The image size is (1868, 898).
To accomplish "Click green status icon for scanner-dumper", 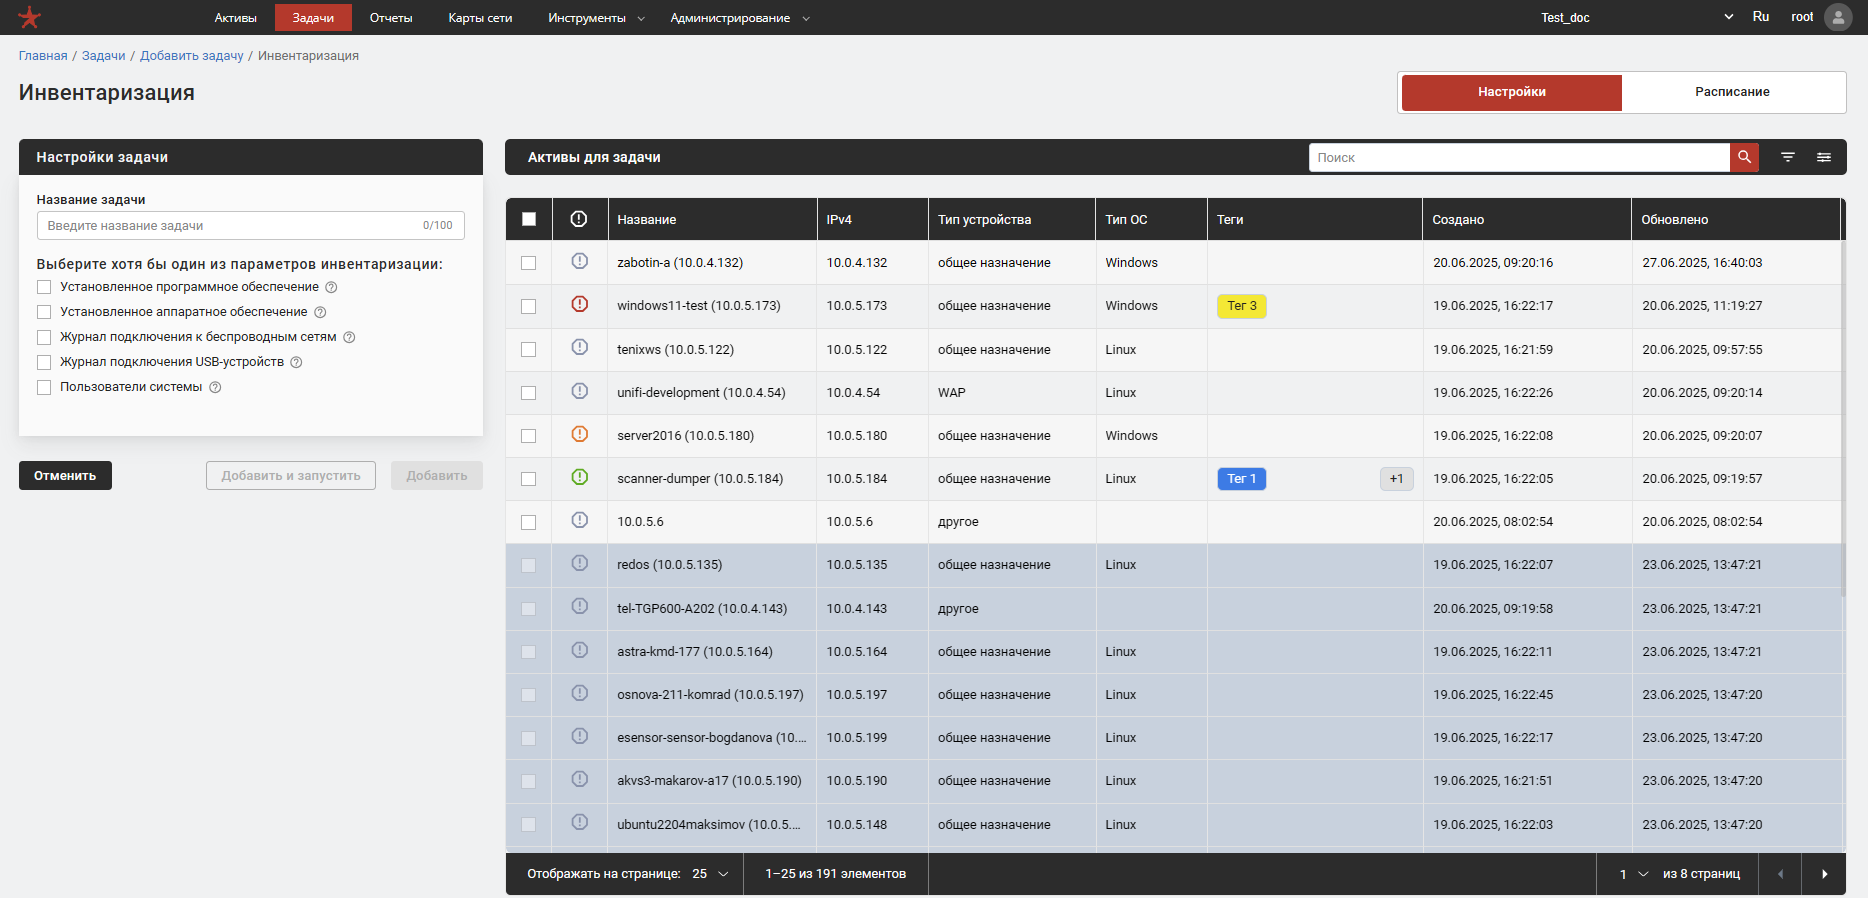I will coord(579,477).
